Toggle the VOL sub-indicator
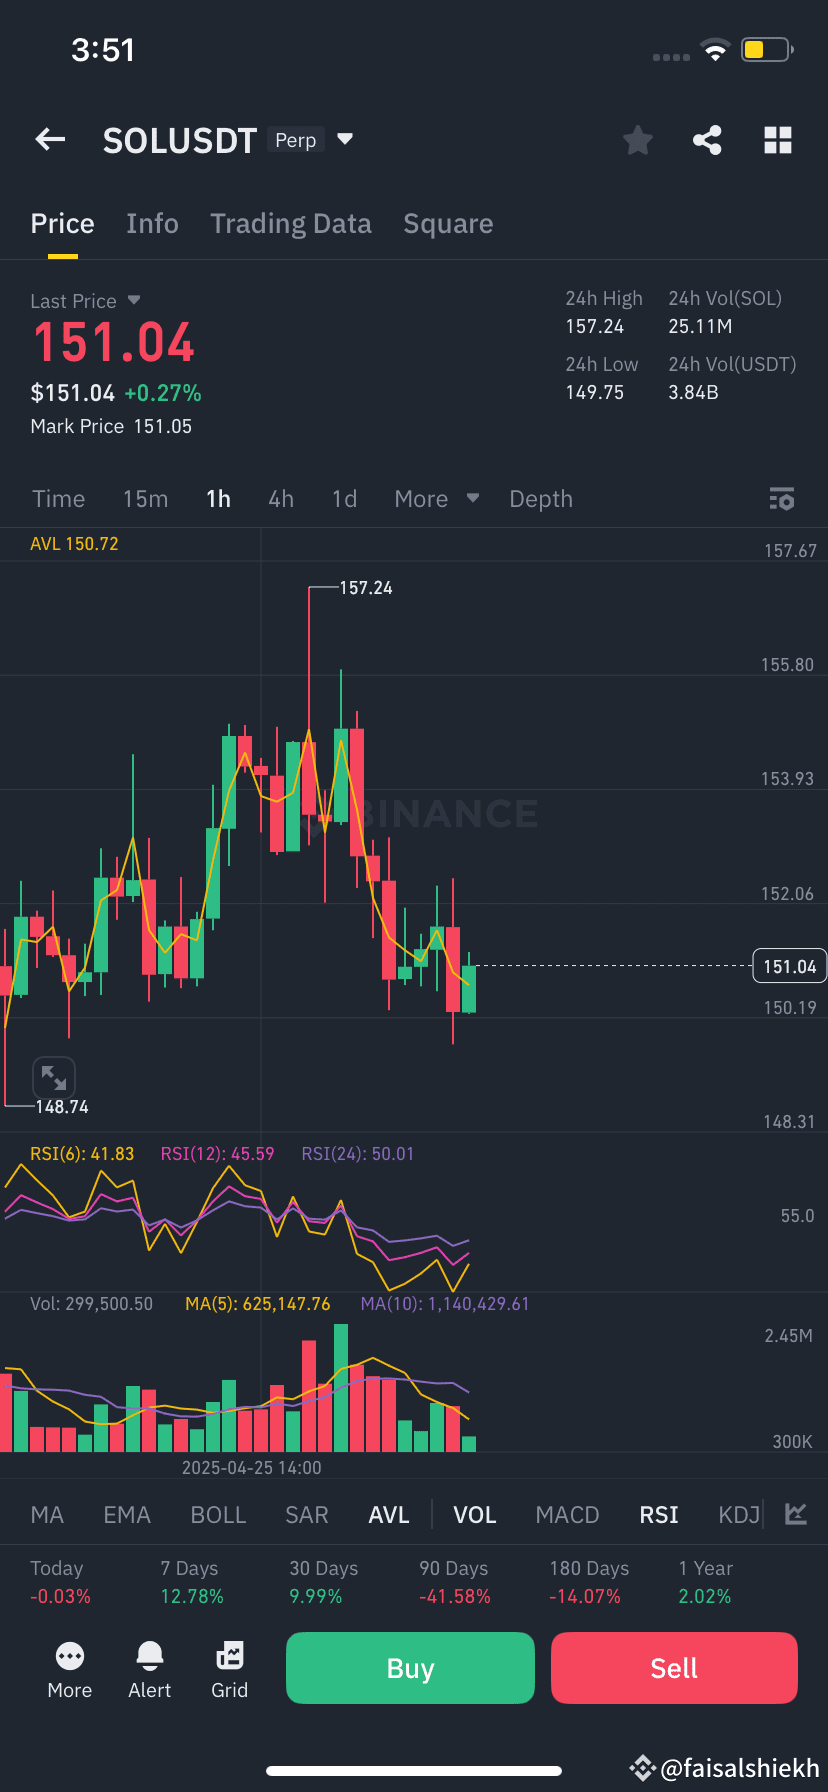 pos(475,1515)
